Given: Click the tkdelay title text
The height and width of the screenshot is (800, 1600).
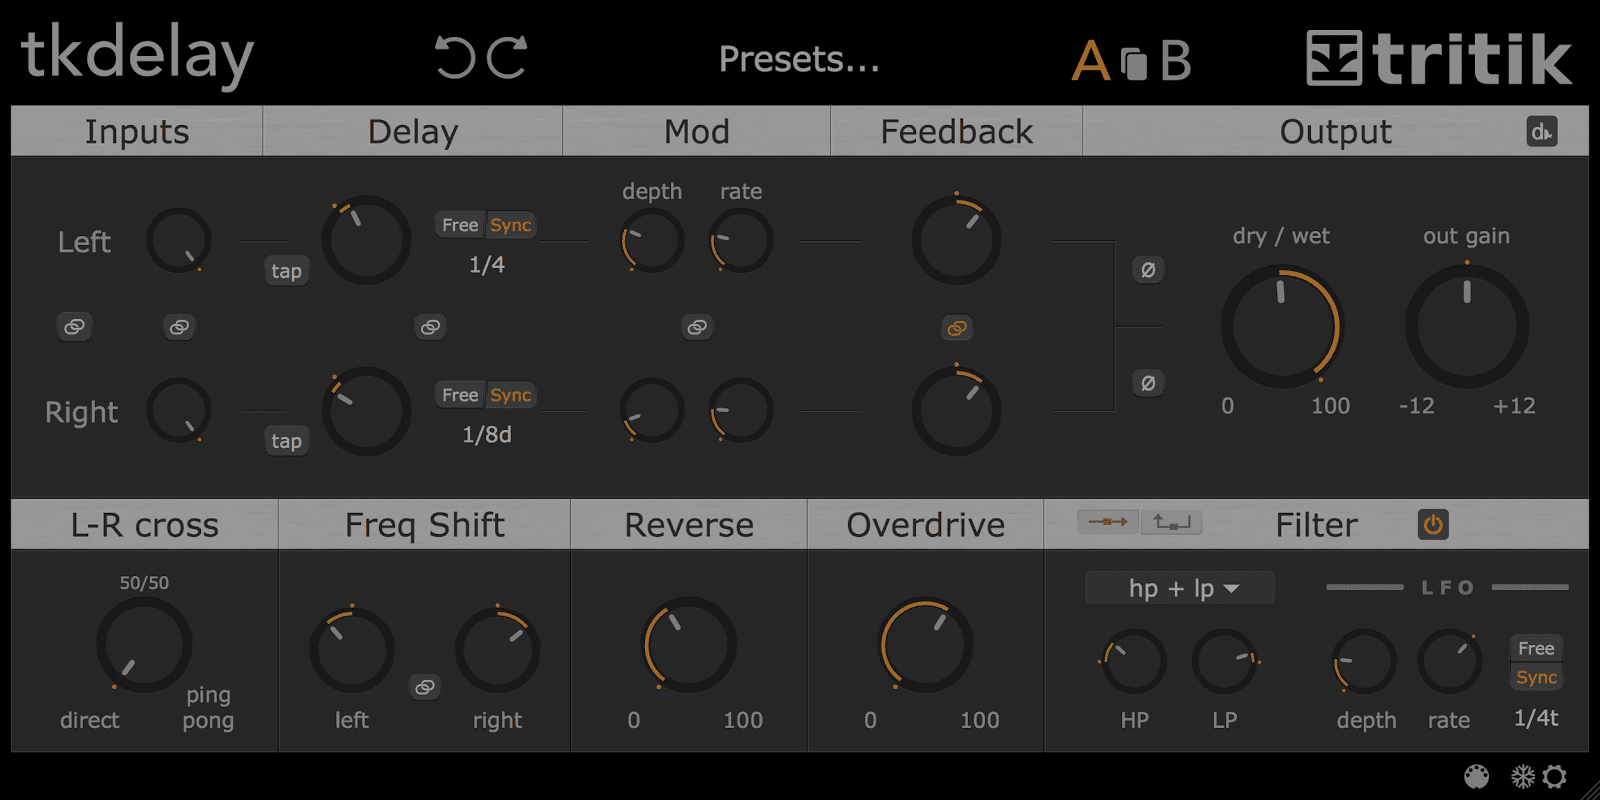Looking at the screenshot, I should coord(137,56).
